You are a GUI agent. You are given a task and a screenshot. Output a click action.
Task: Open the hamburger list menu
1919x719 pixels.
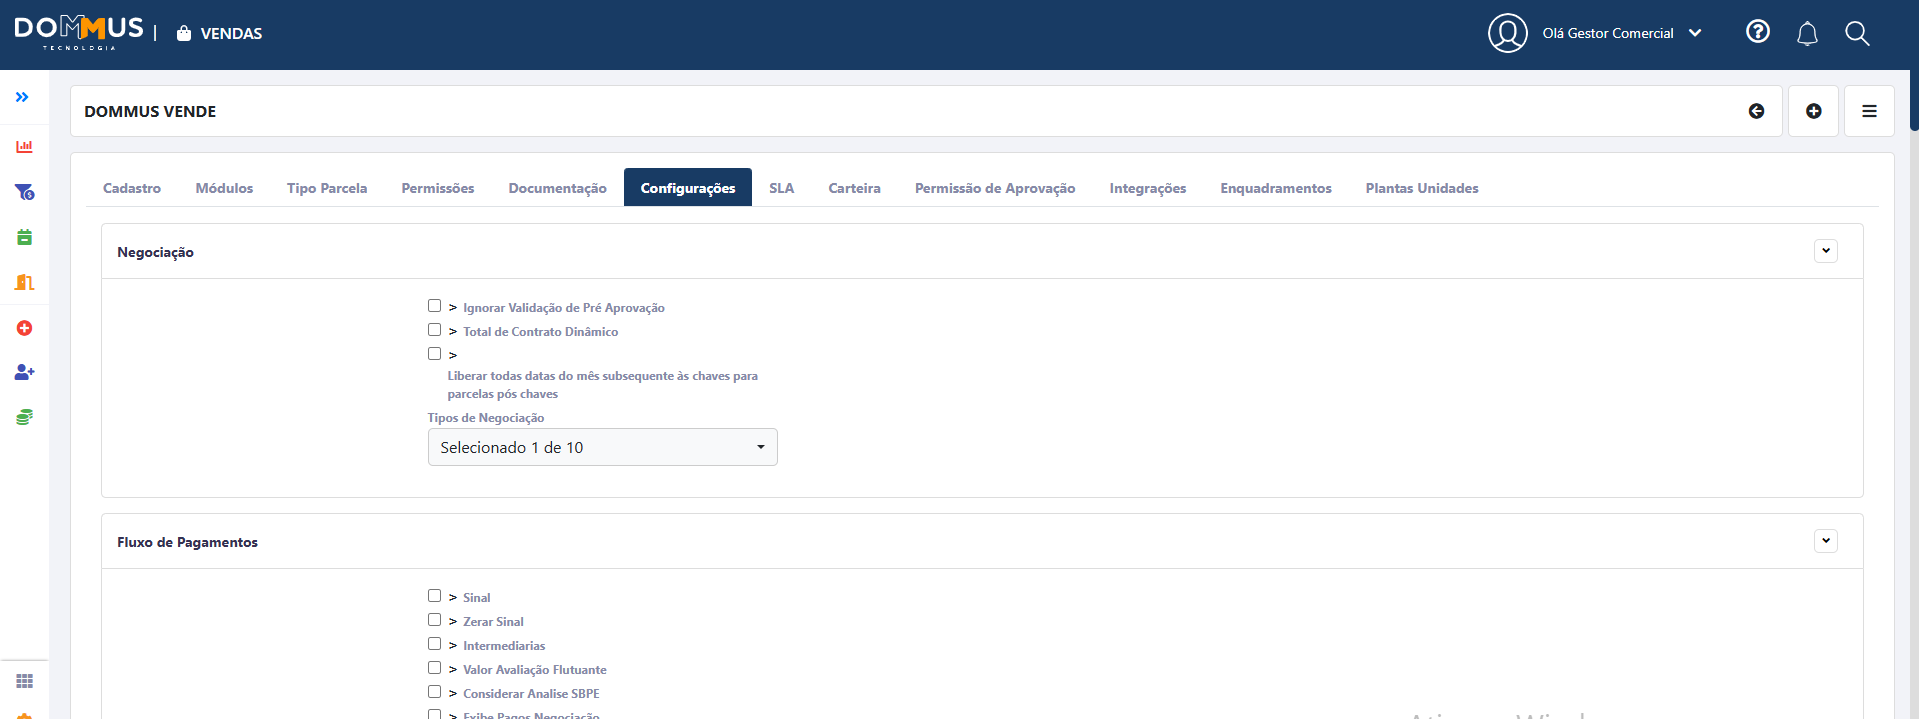[1869, 111]
